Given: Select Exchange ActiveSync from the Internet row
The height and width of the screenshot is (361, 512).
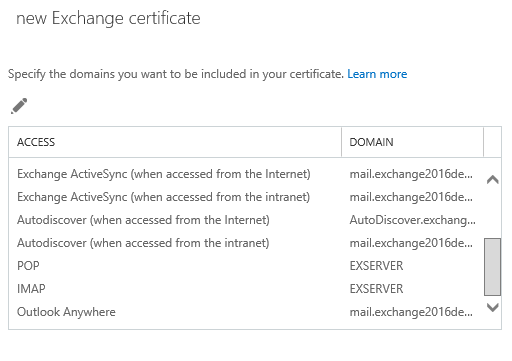Looking at the screenshot, I should pos(246,174).
